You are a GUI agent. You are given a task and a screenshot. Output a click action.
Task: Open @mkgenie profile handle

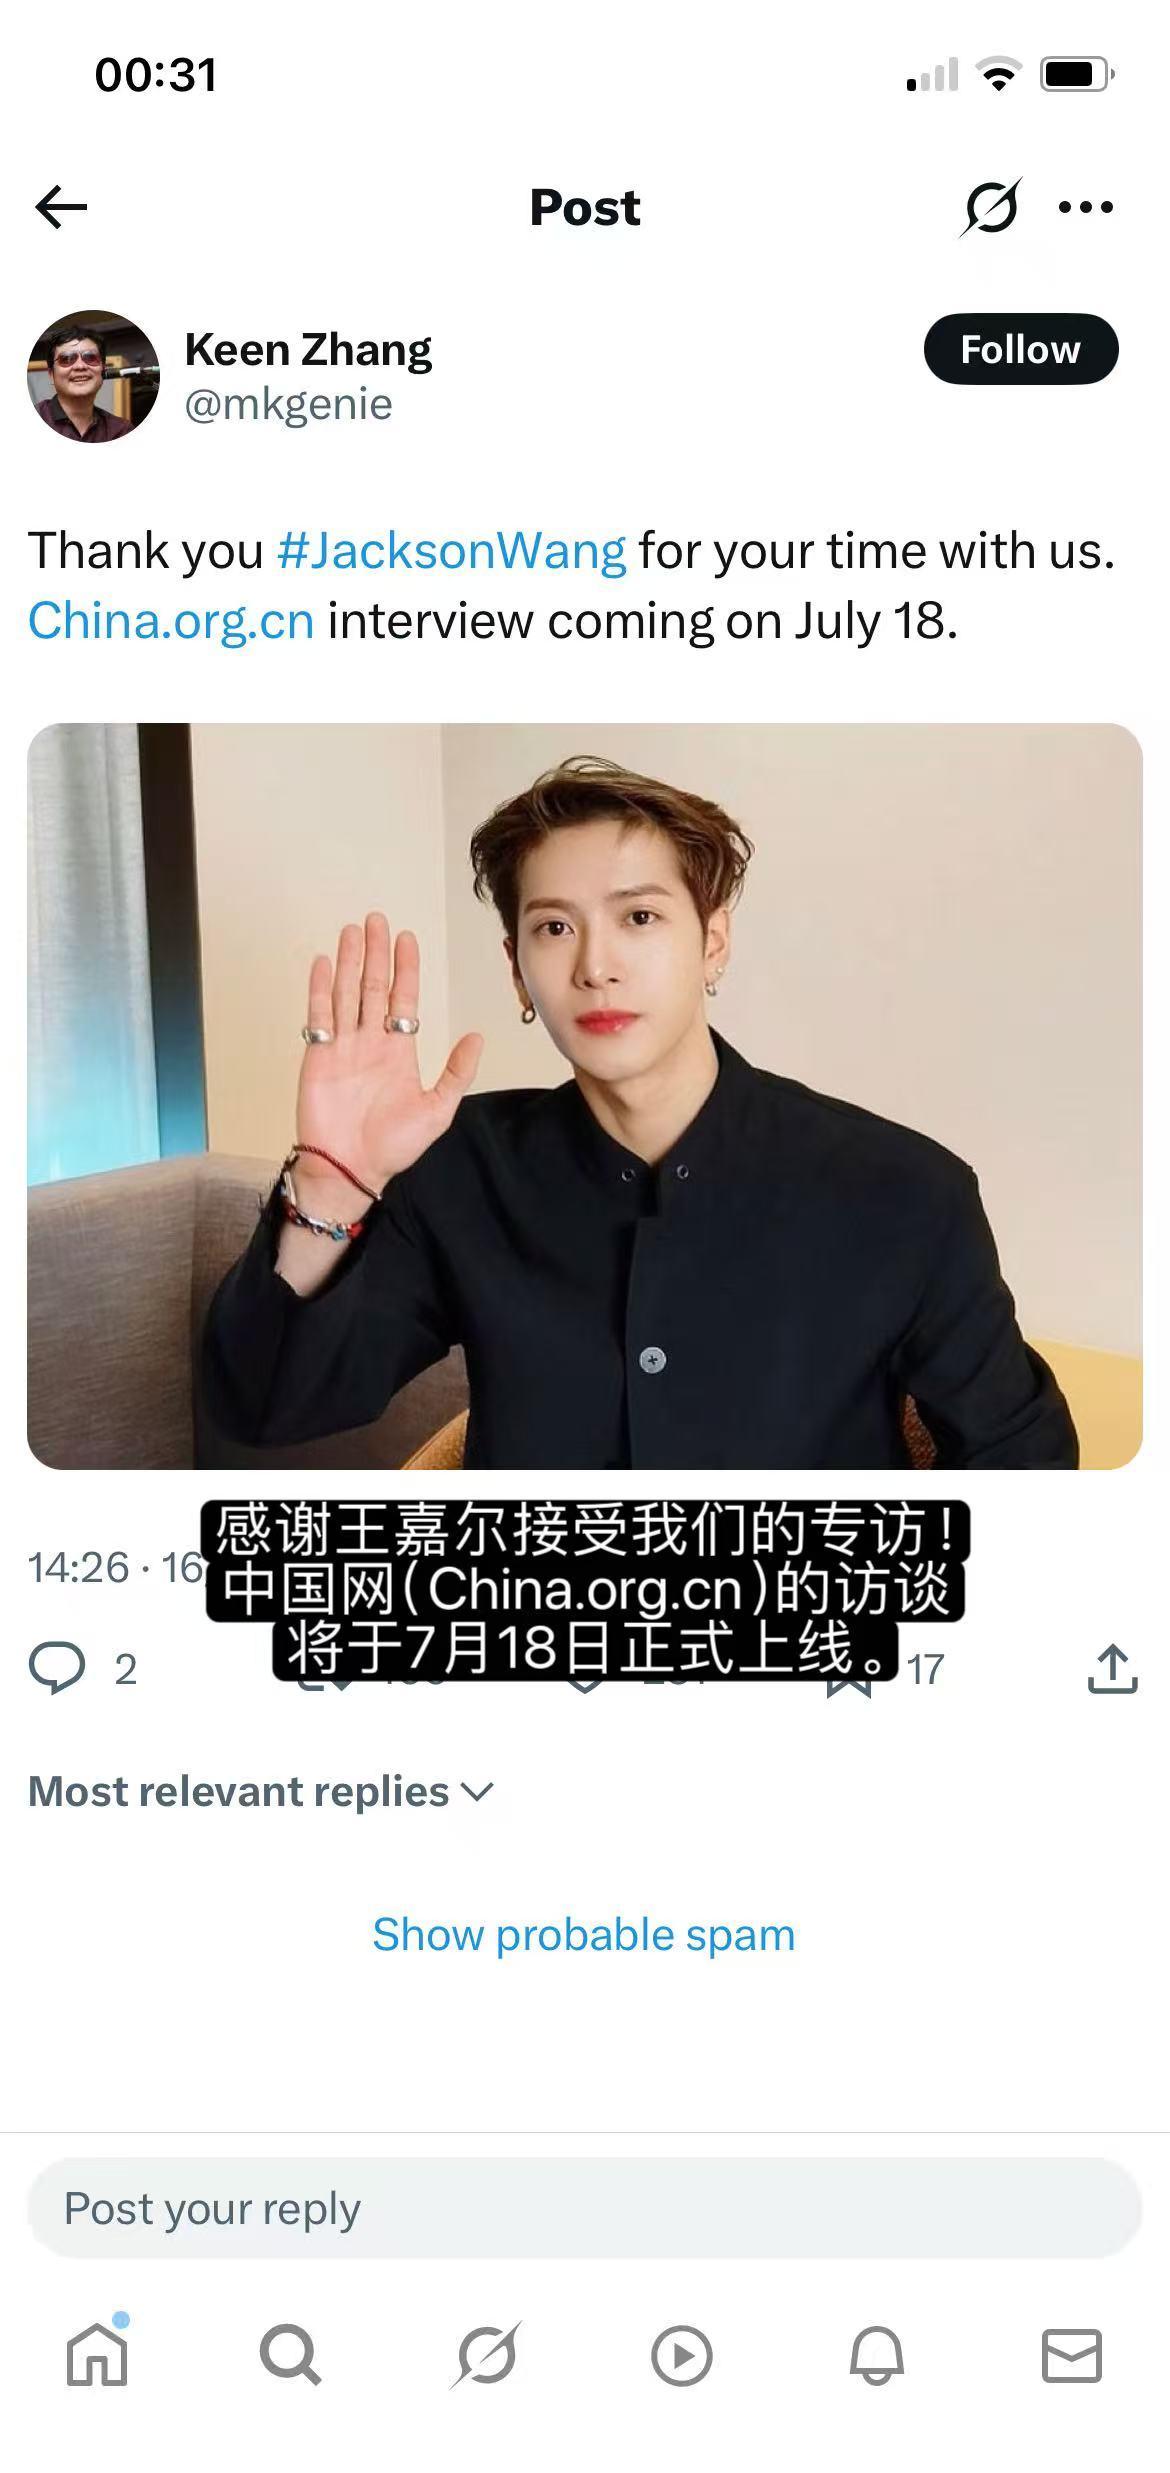tap(288, 404)
